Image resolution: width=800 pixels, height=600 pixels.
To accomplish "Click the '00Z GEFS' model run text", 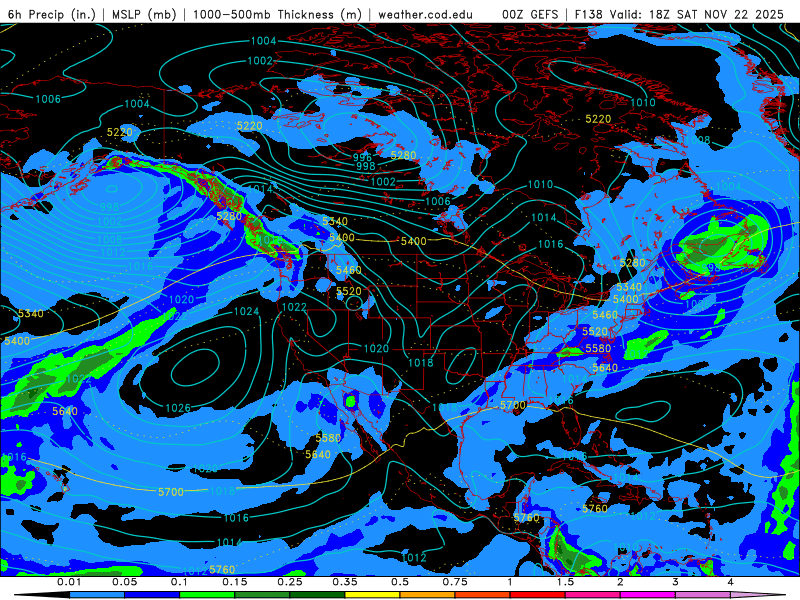I will tap(531, 14).
